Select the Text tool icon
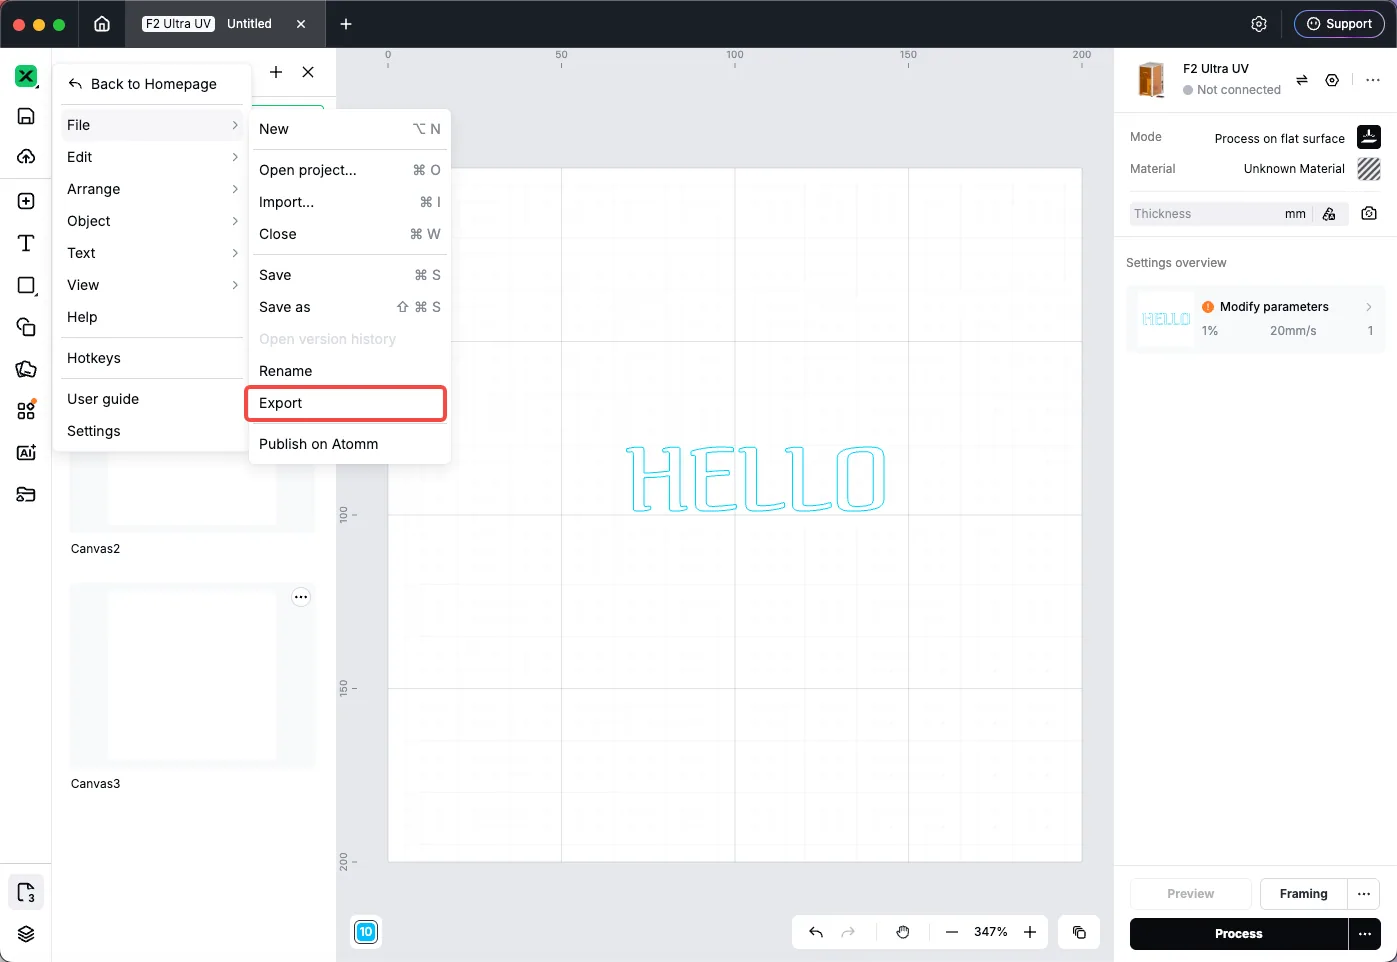Image resolution: width=1397 pixels, height=962 pixels. click(x=26, y=243)
